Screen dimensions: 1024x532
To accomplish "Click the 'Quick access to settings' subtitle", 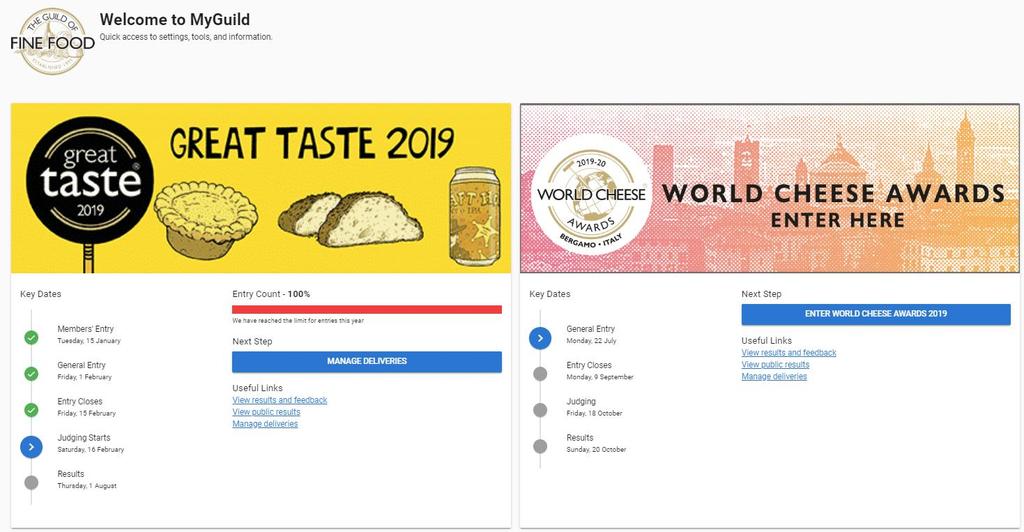I will point(185,37).
